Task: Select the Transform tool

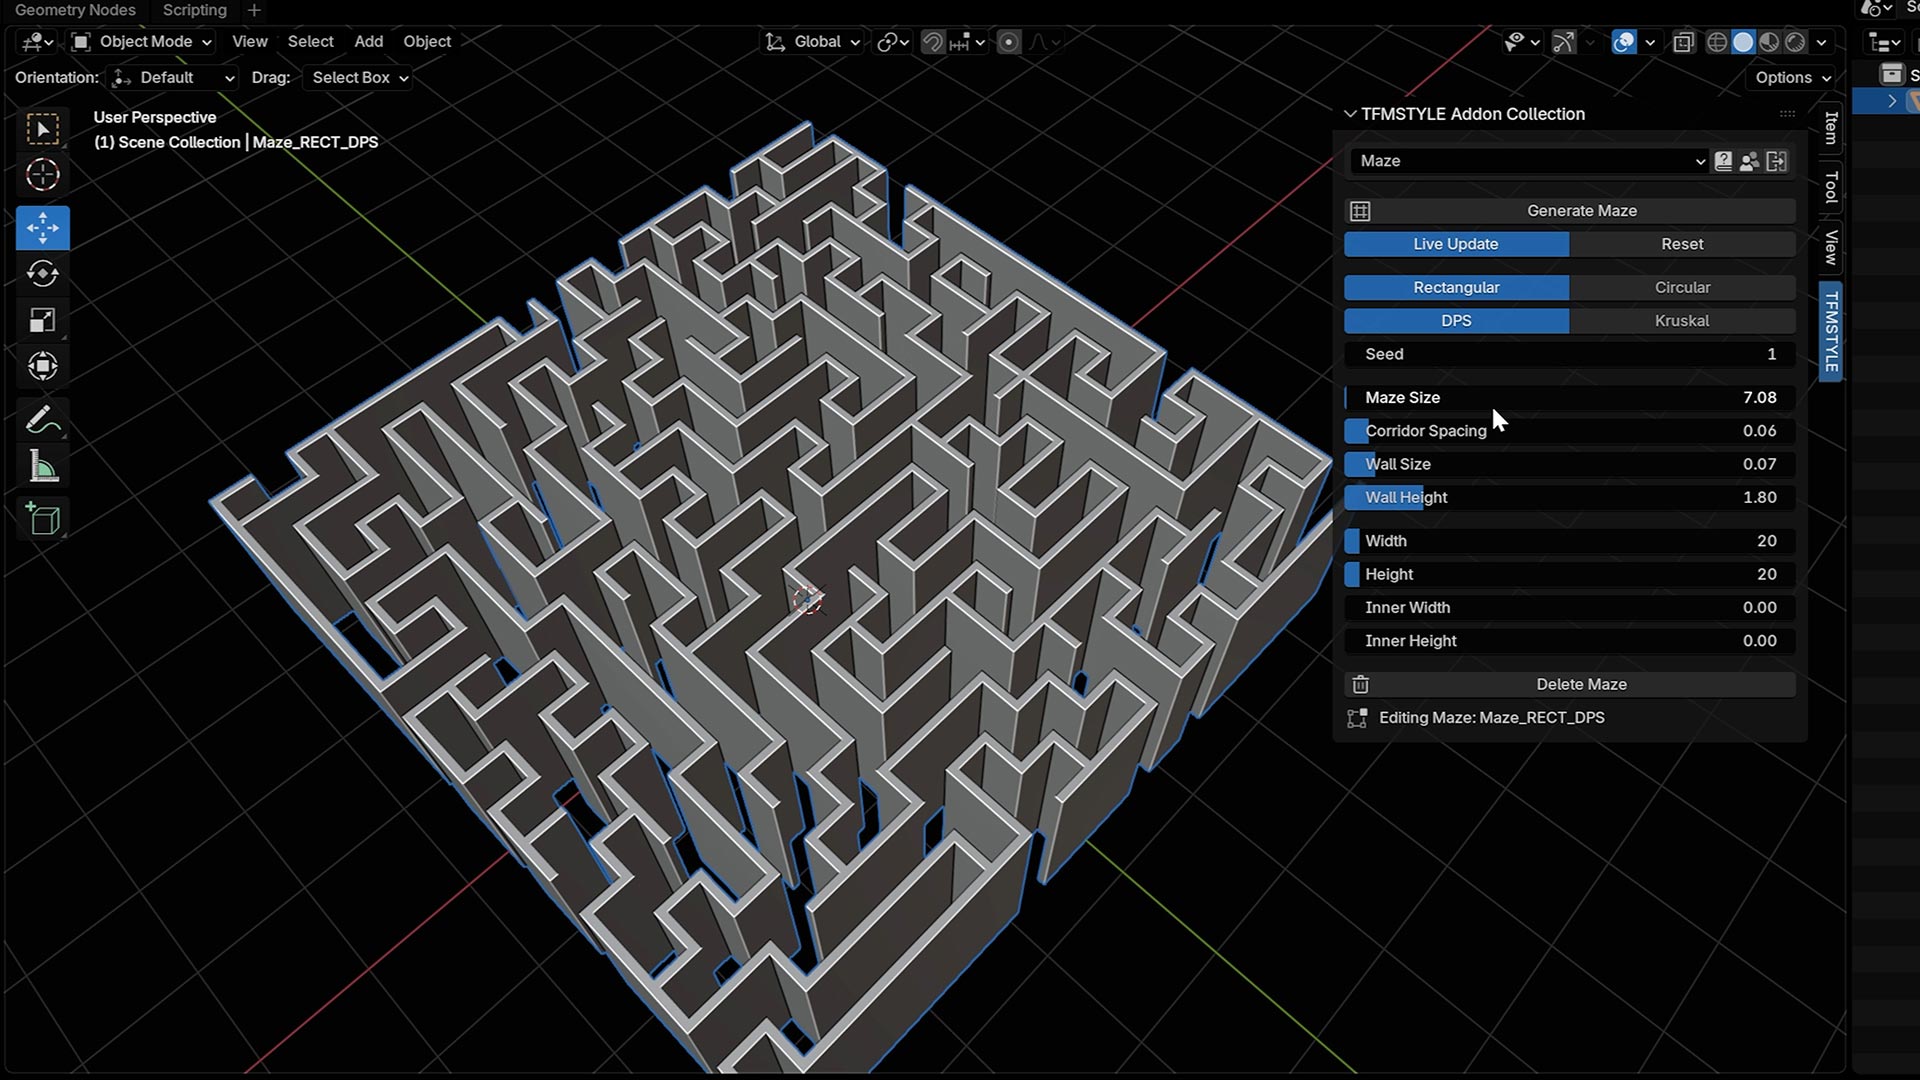Action: [x=42, y=366]
